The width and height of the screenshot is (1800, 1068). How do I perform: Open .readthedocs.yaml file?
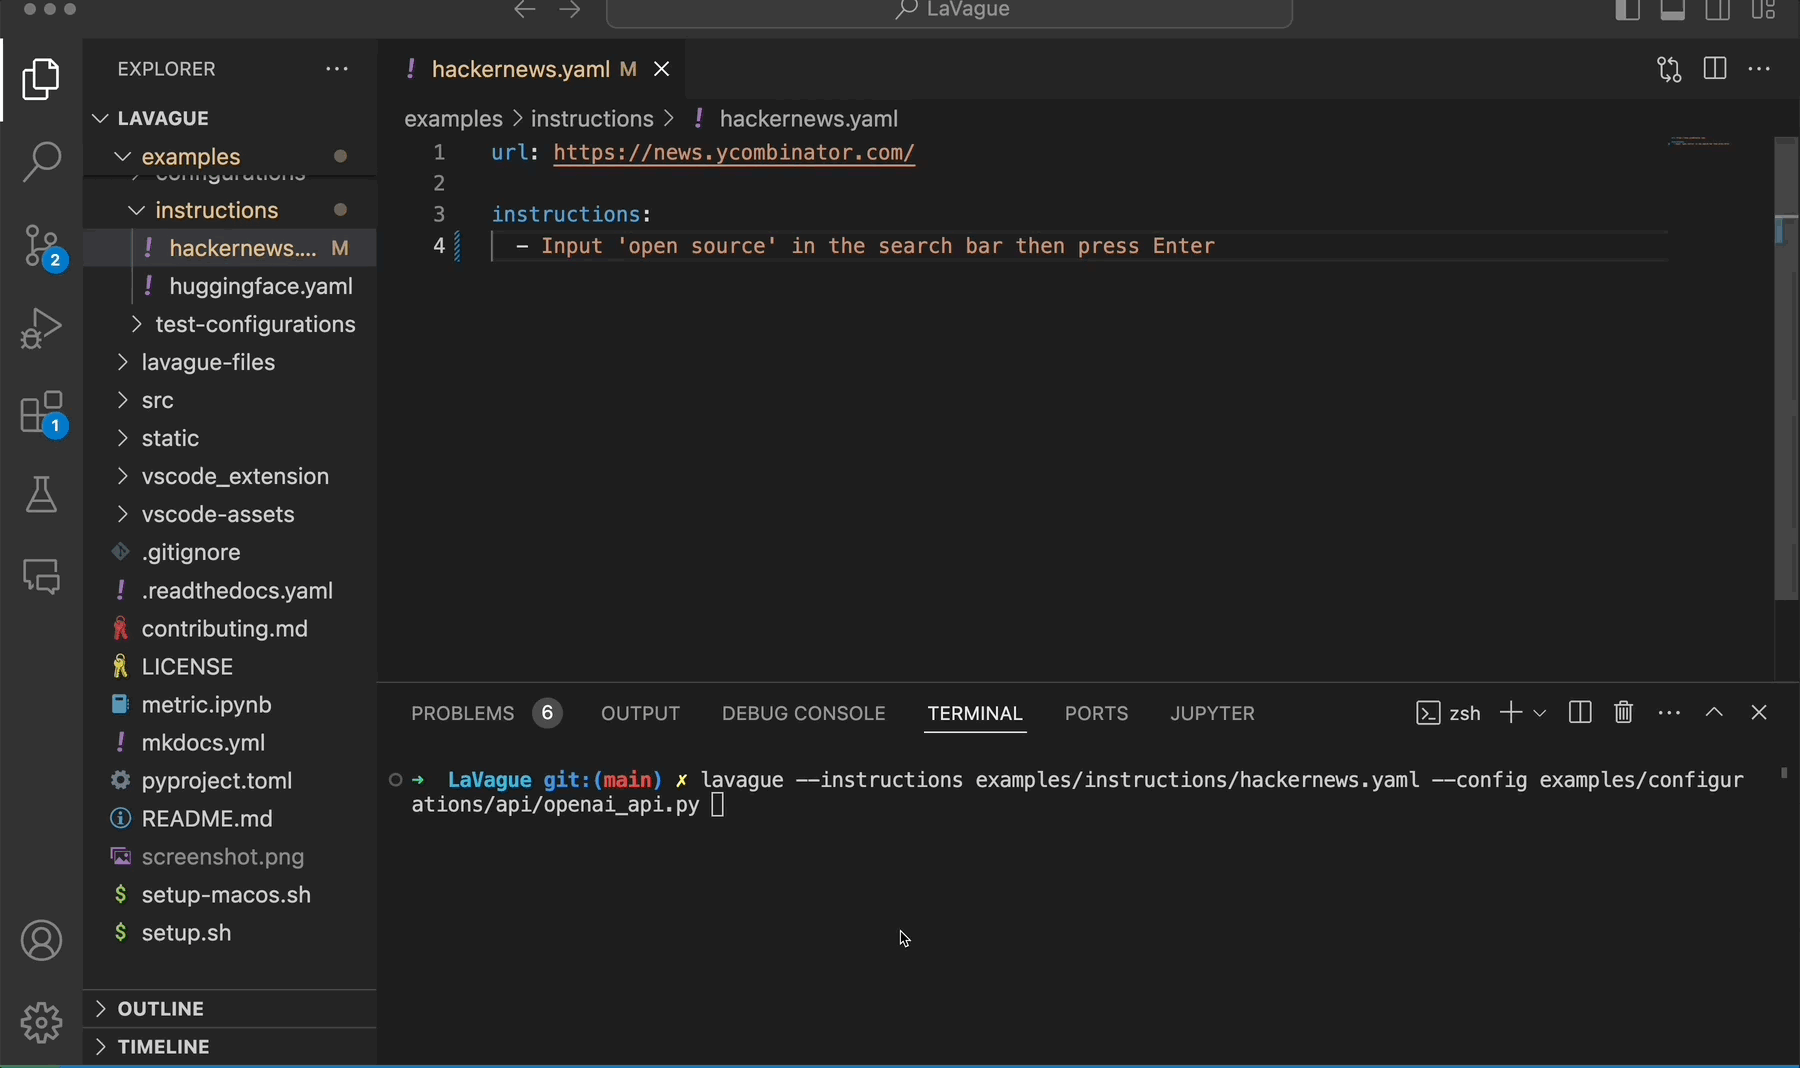230,590
